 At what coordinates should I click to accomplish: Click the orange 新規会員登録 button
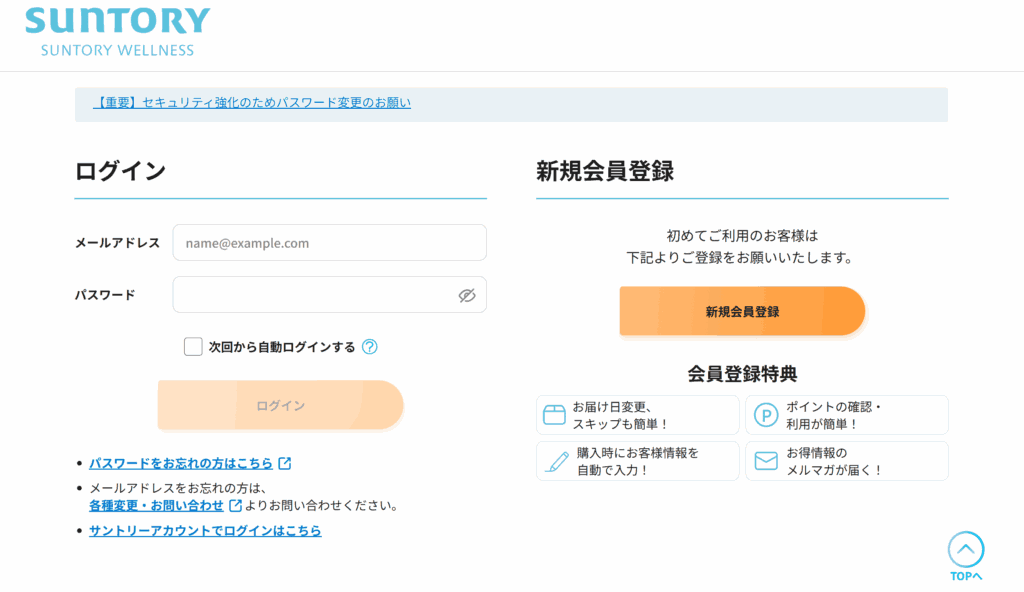pos(743,312)
